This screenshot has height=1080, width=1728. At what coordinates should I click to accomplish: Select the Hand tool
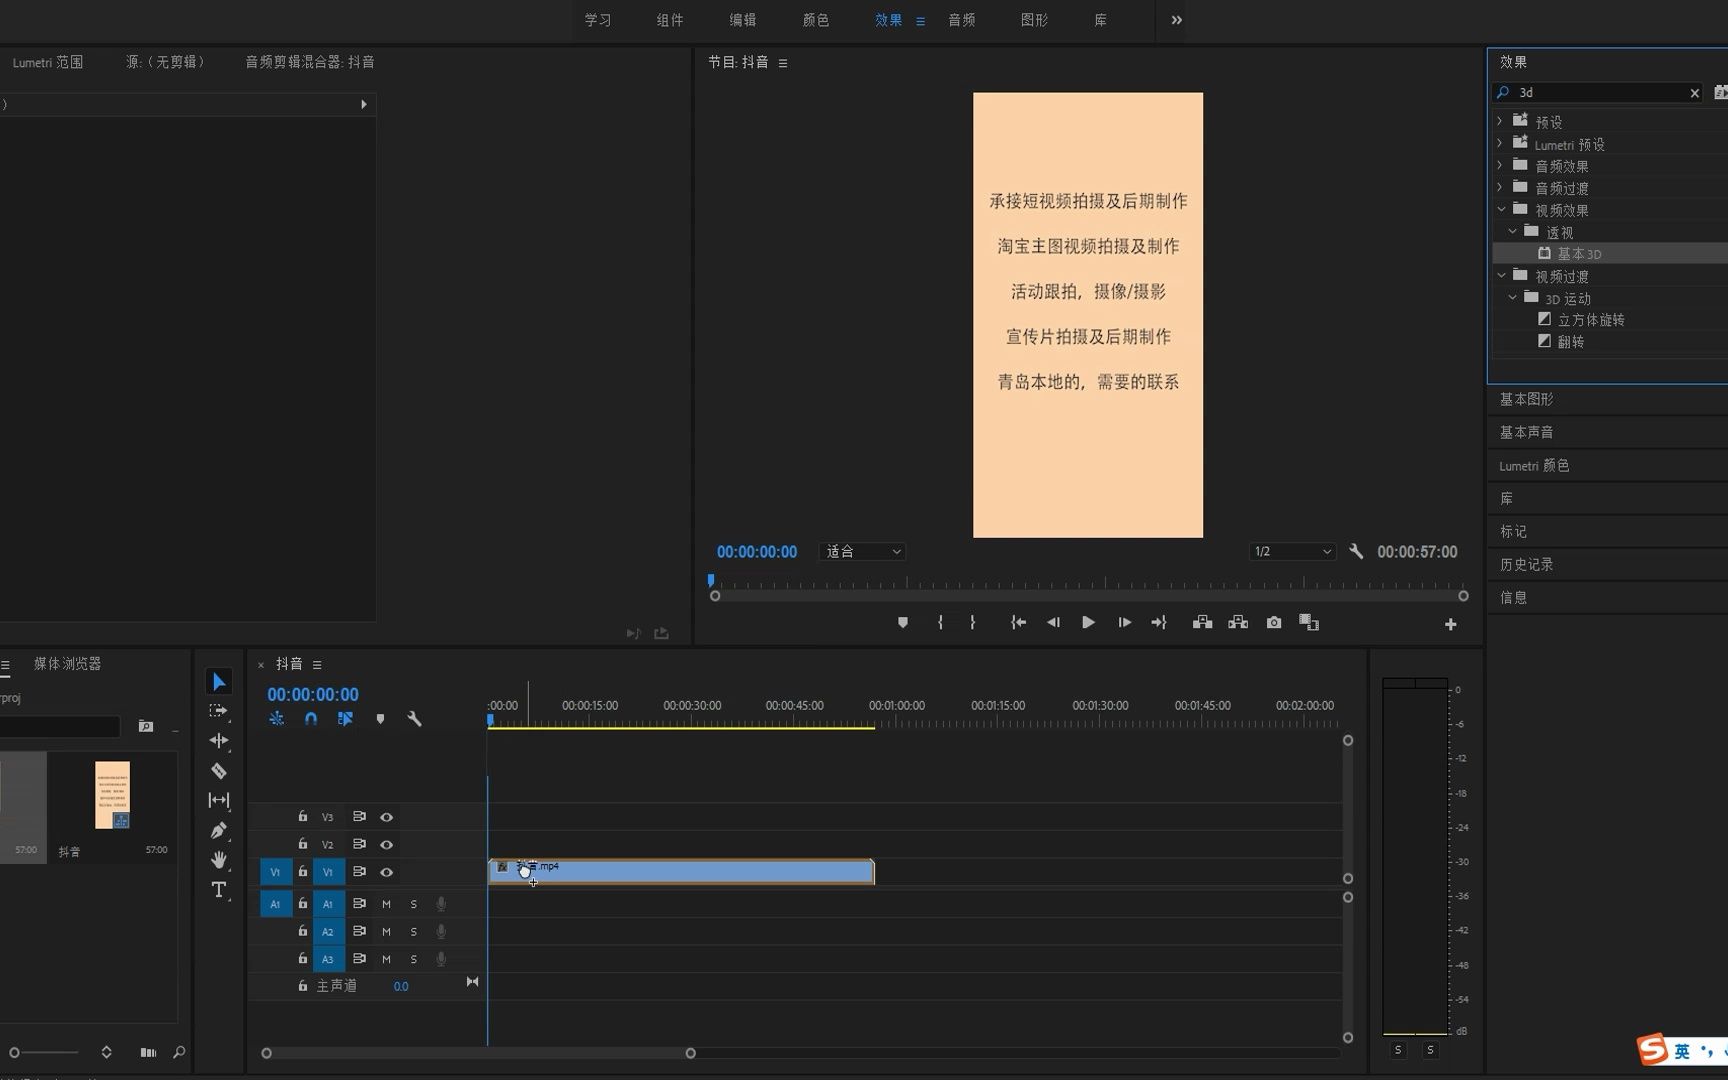(218, 860)
